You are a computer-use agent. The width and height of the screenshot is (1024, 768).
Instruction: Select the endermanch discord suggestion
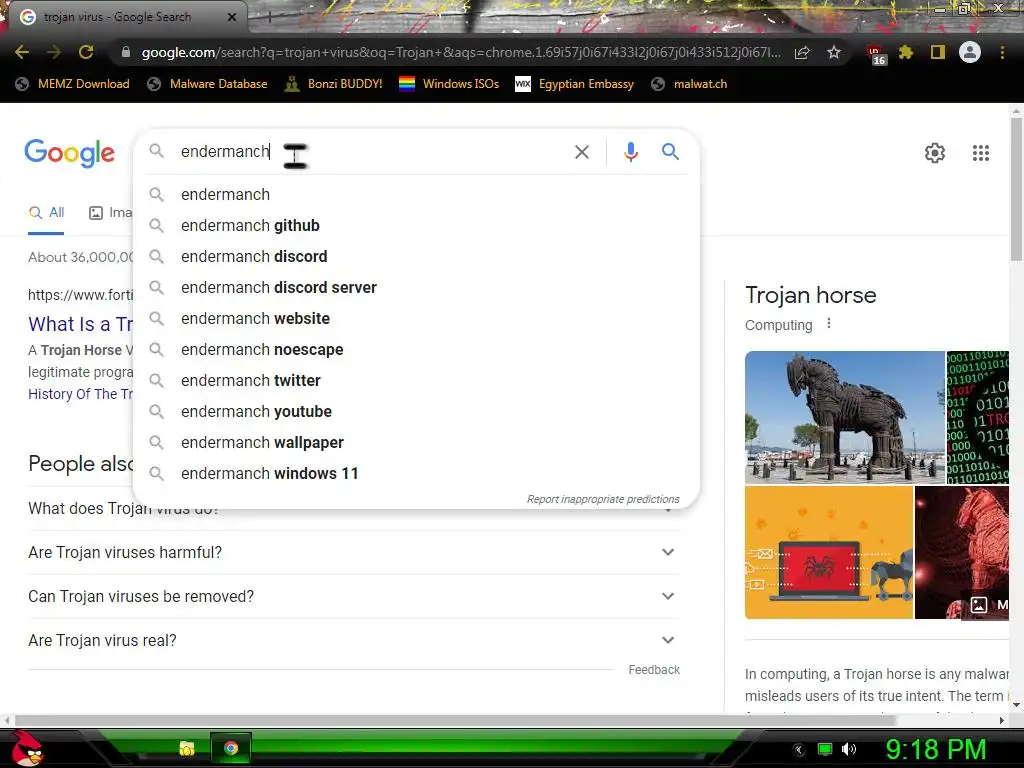point(416,257)
